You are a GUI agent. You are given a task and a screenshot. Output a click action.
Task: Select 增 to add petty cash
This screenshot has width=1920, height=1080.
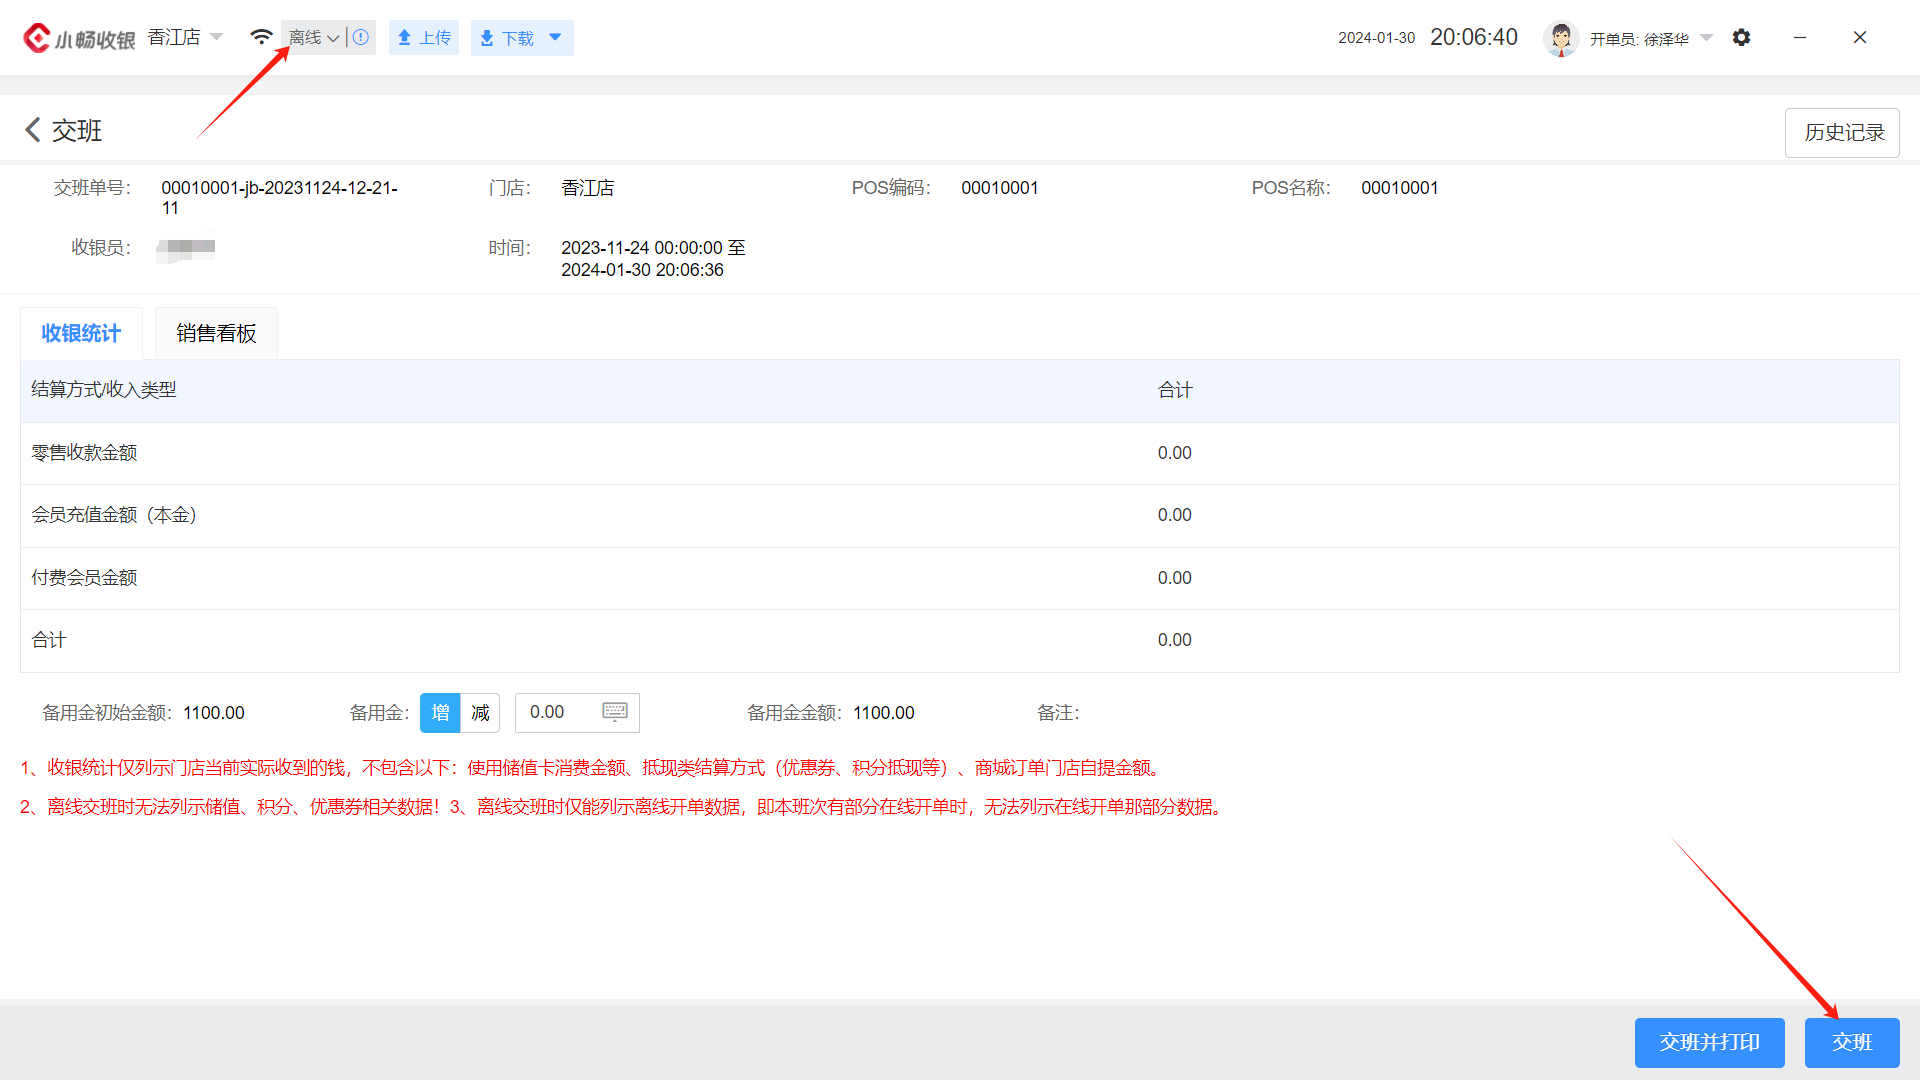pyautogui.click(x=440, y=713)
